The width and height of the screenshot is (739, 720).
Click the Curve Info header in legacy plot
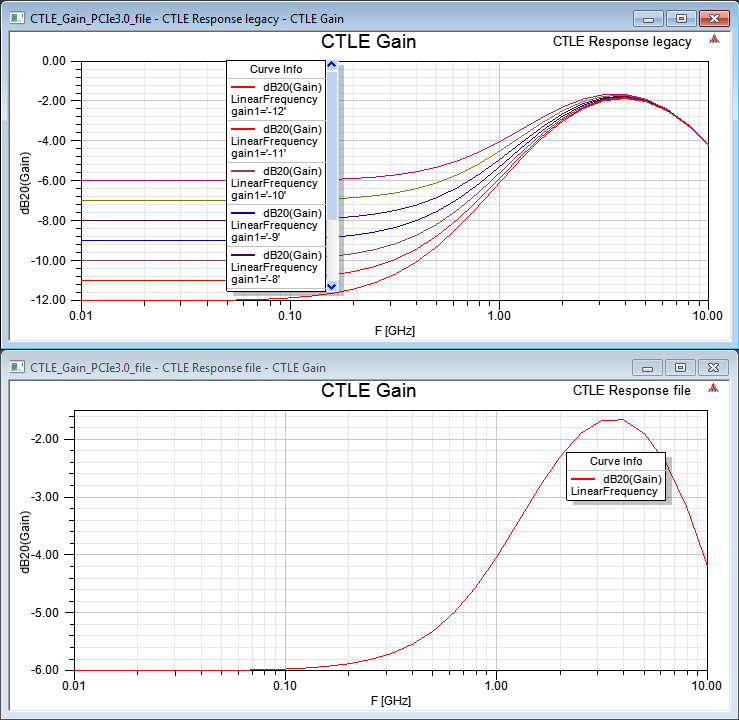coord(276,69)
